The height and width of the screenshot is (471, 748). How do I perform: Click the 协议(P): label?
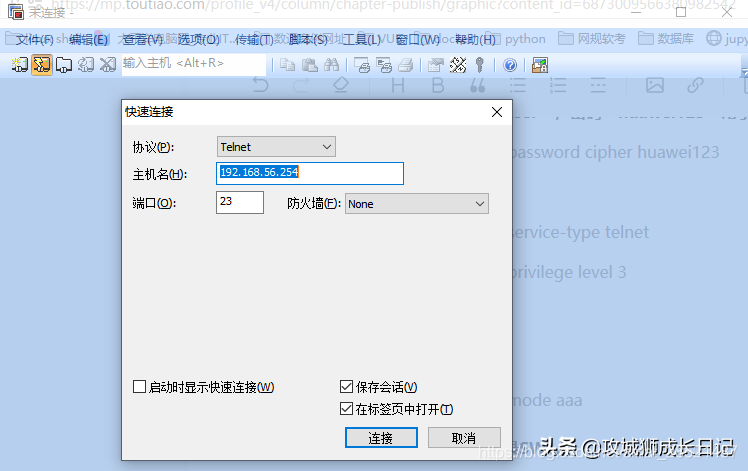153,147
